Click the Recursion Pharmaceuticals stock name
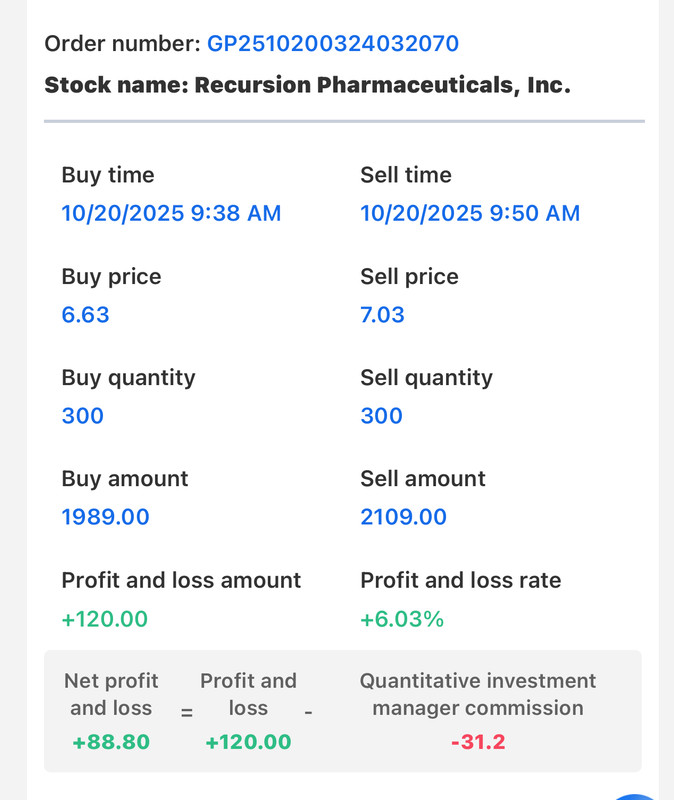674x800 pixels. click(307, 84)
